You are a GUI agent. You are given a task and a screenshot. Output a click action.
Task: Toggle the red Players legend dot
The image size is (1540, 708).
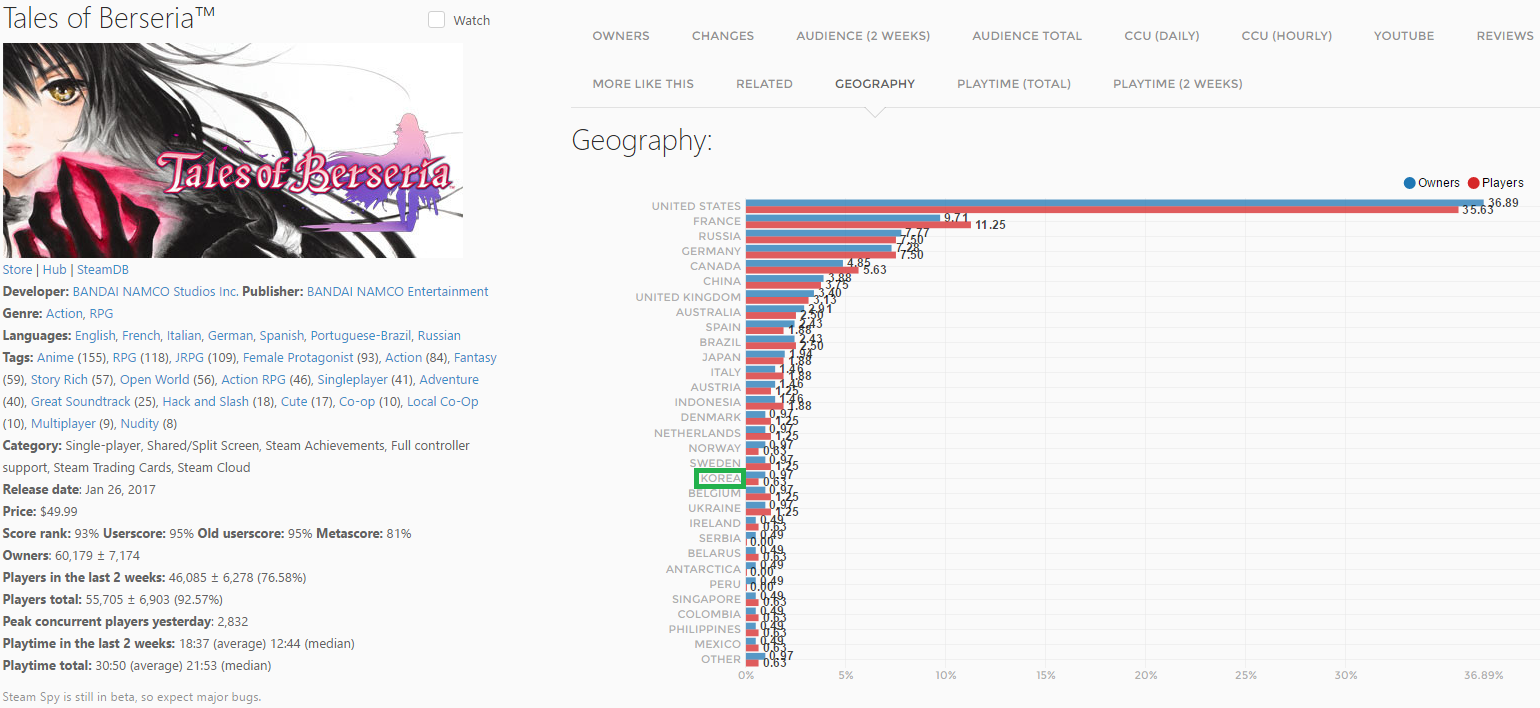tap(1473, 183)
